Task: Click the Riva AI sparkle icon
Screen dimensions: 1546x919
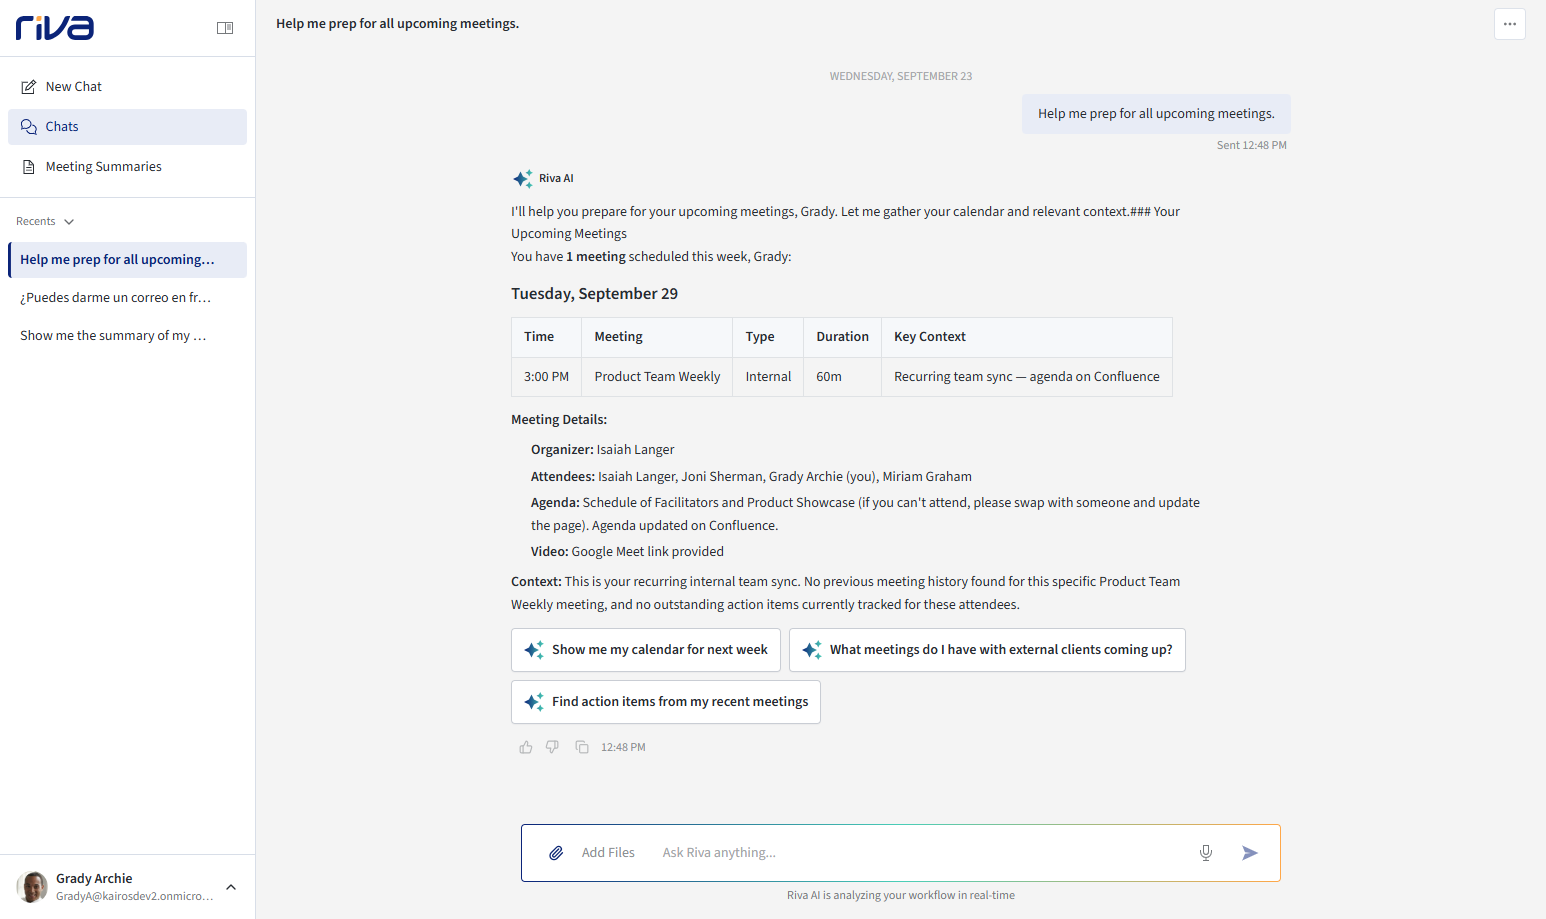Action: click(522, 179)
